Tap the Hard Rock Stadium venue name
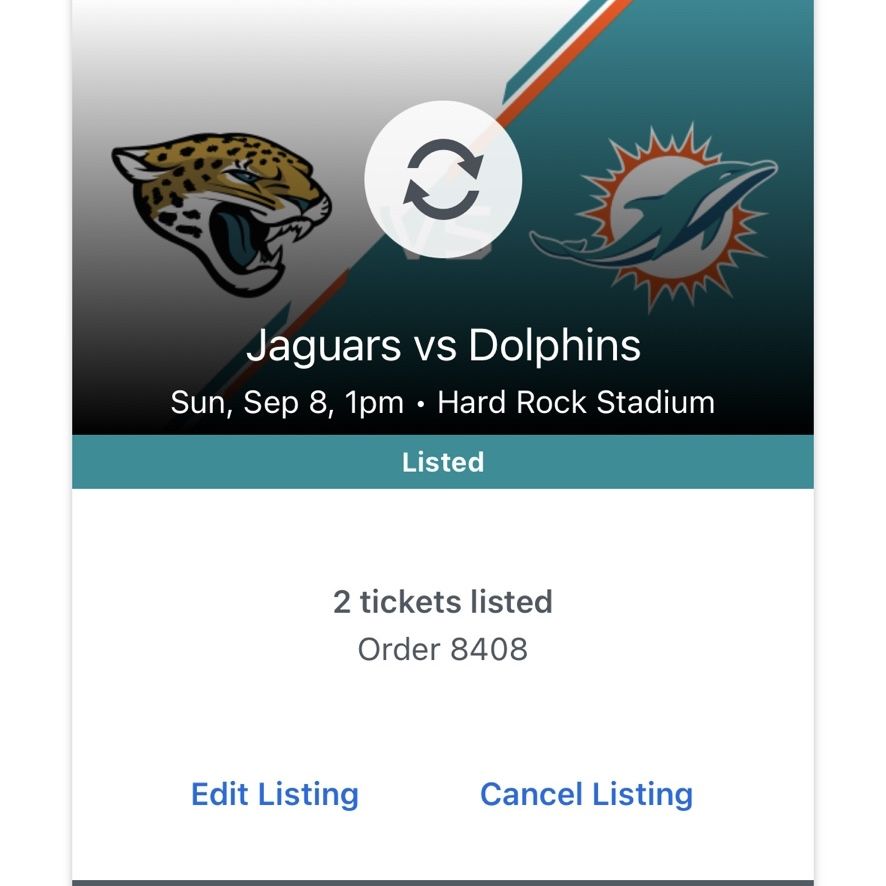Screen dimensions: 886x886 coord(576,402)
